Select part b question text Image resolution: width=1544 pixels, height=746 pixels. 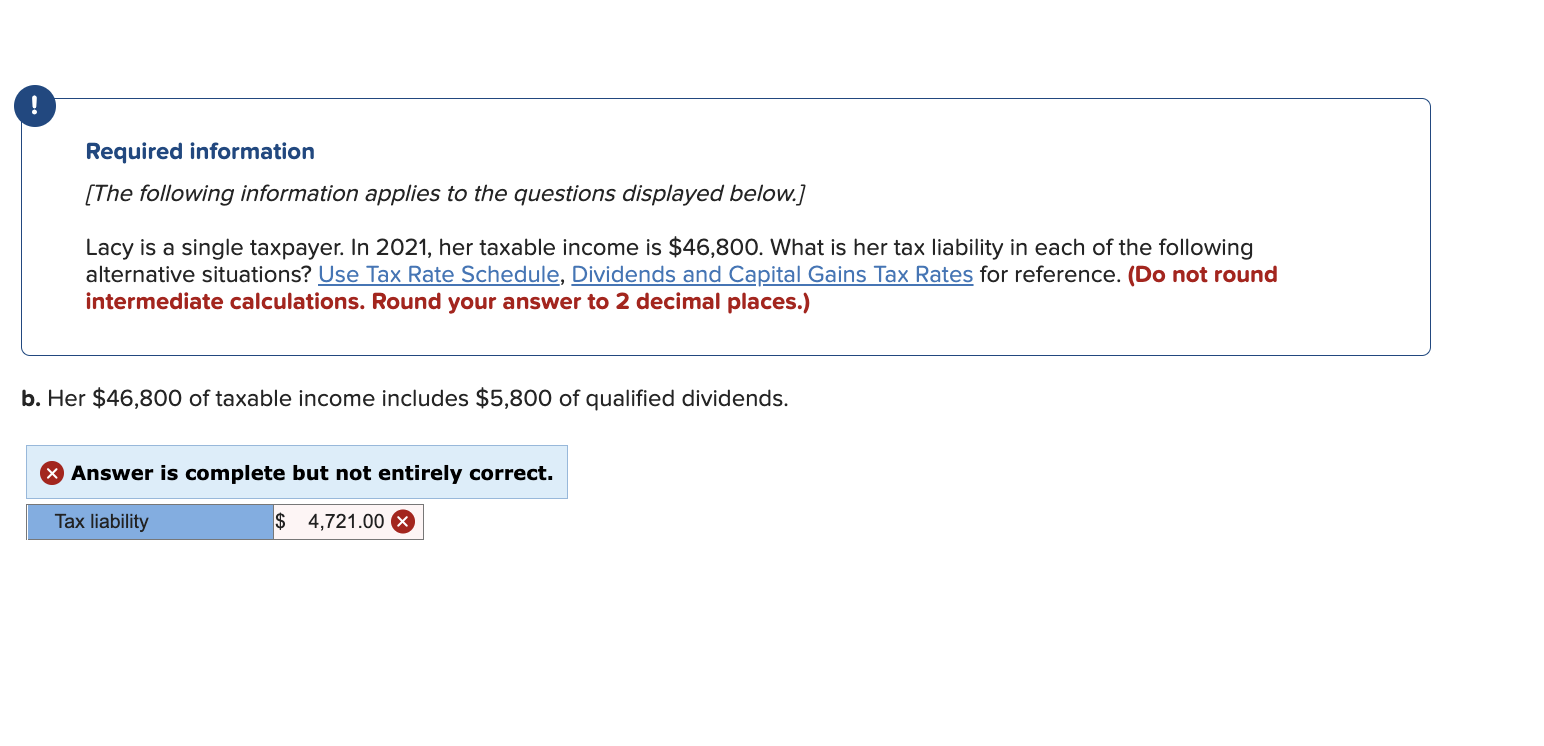[x=404, y=398]
